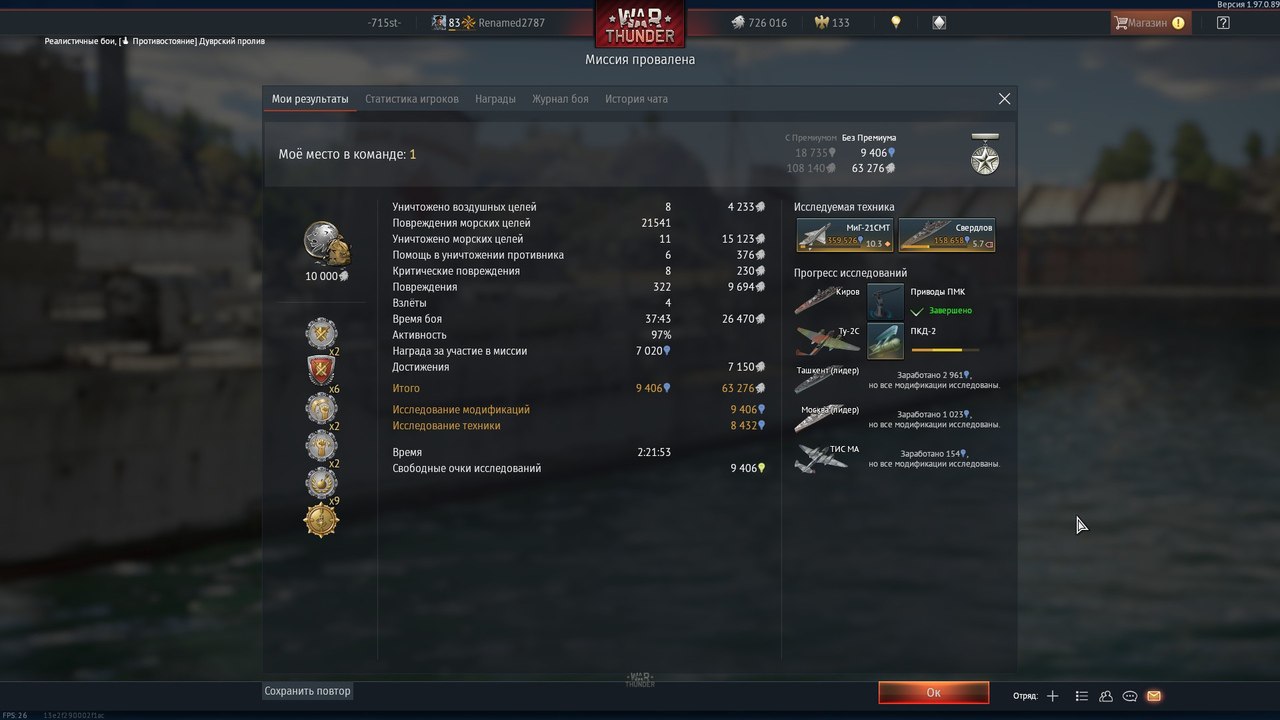Screen dimensions: 1280x720
Task: Click the Приводы ПМК modification thumbnail
Action: tap(885, 301)
